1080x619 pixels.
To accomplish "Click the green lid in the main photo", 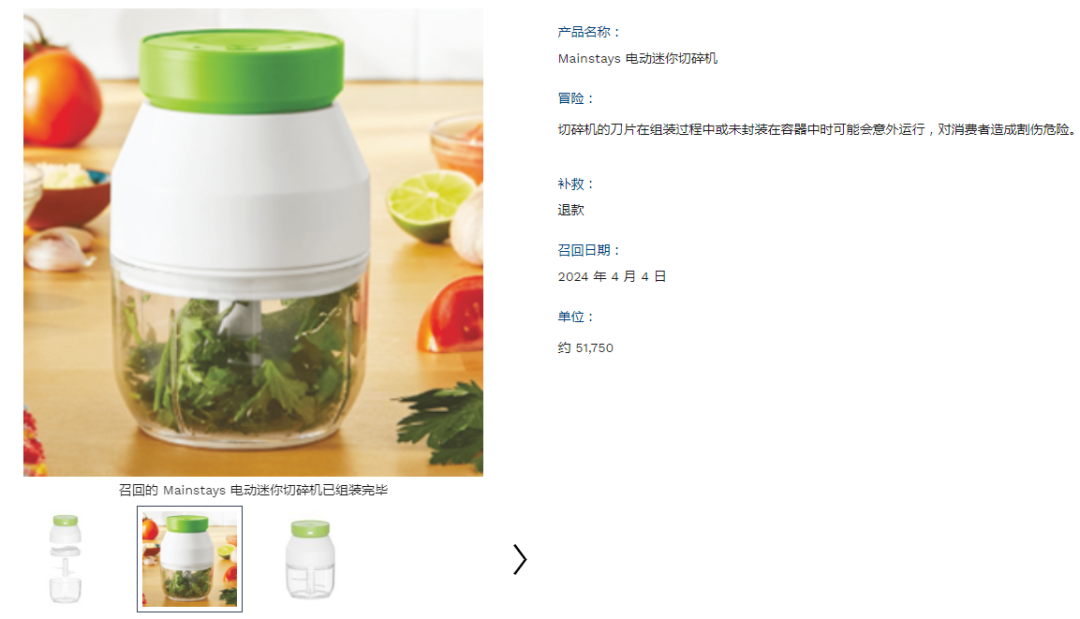I will (x=241, y=69).
